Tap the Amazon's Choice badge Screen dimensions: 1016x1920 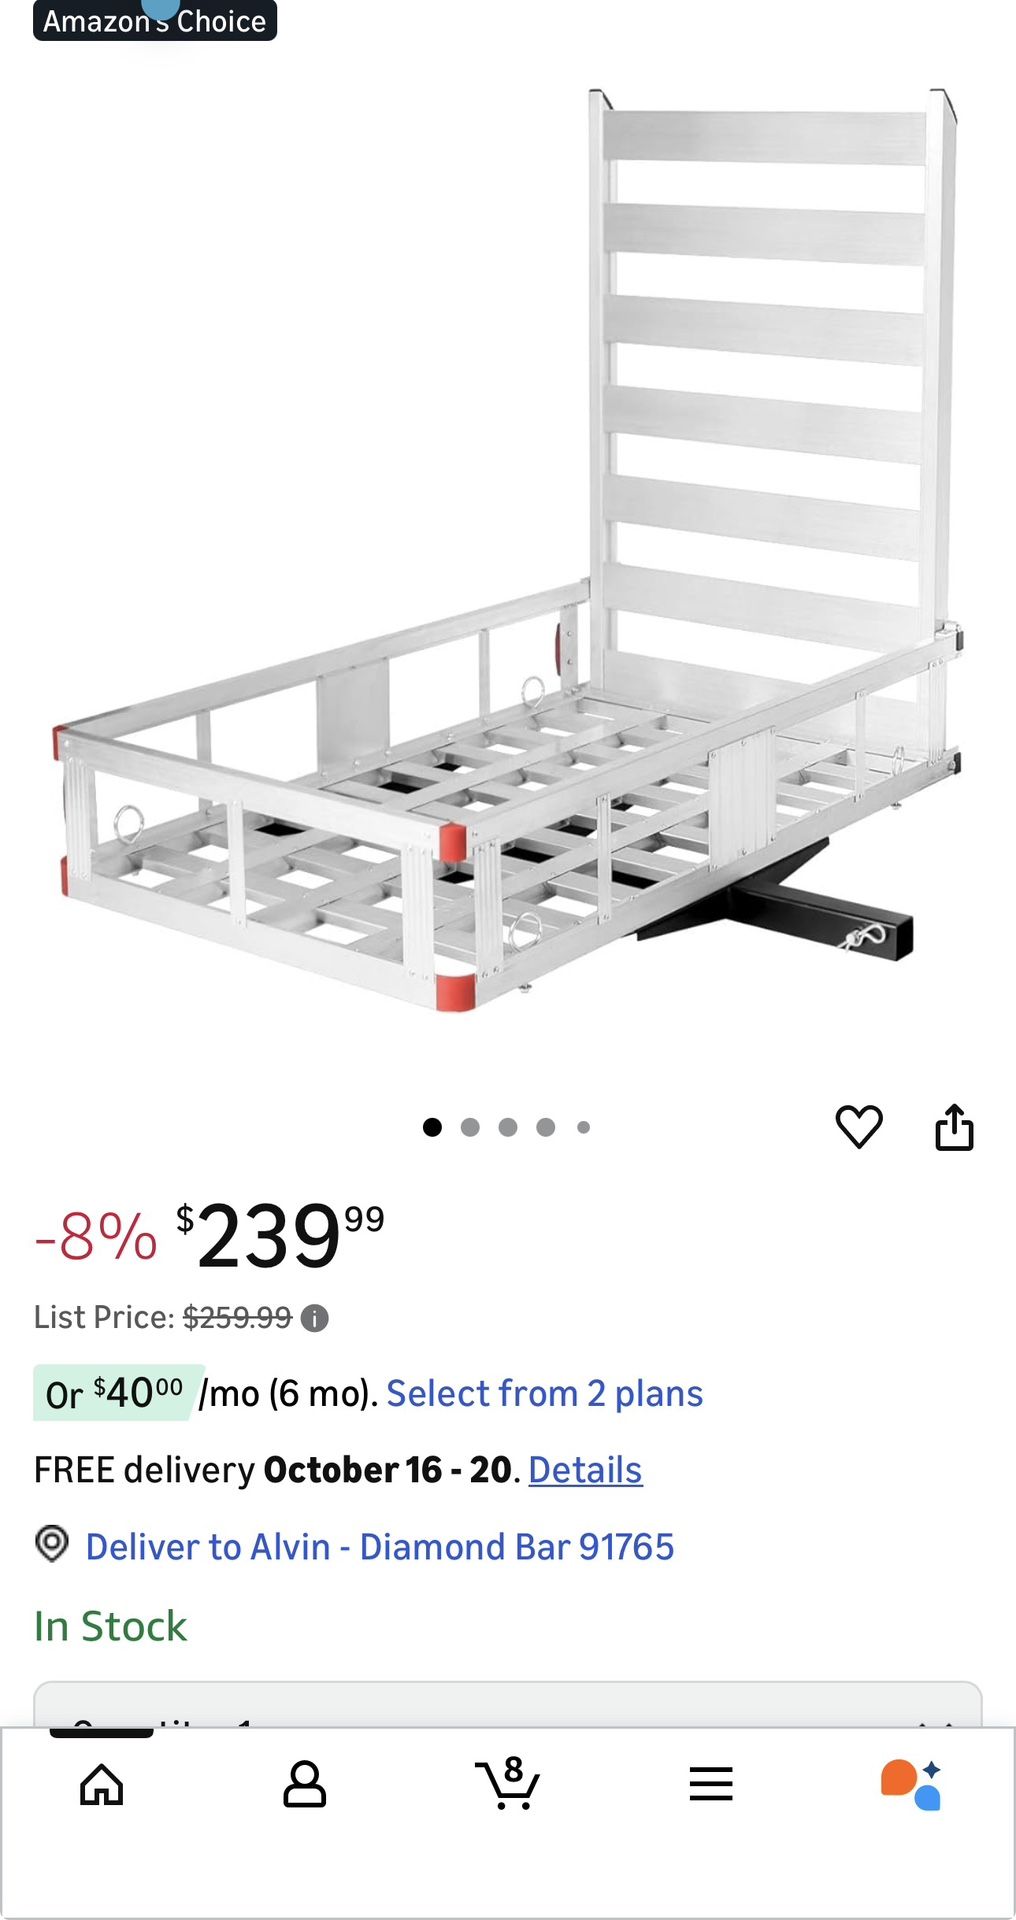[155, 20]
